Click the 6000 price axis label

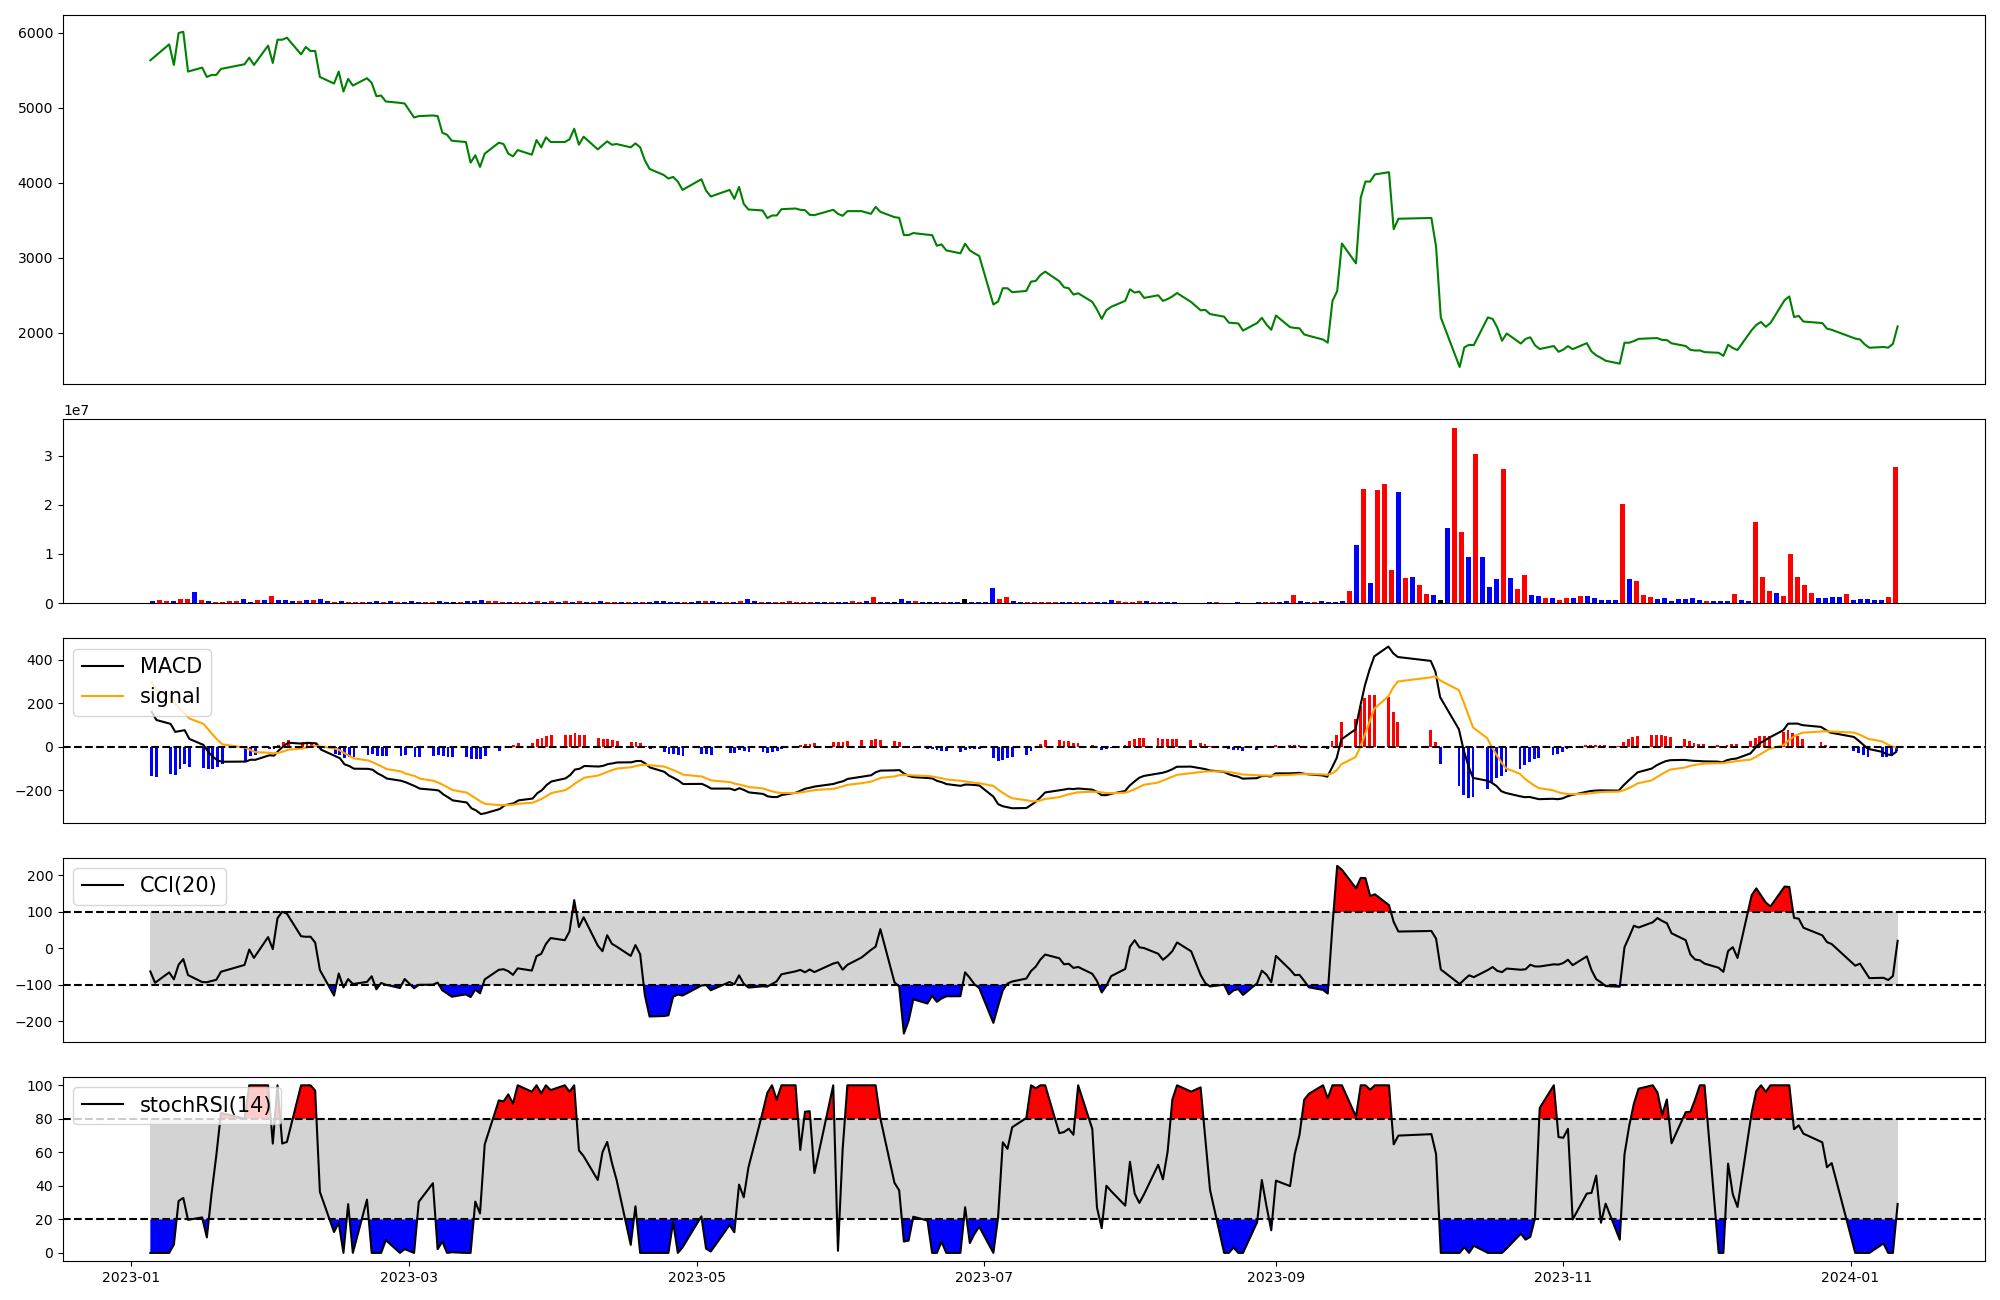pos(35,33)
